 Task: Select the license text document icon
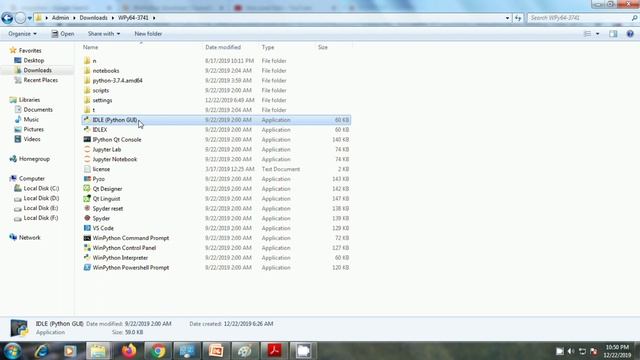87,169
